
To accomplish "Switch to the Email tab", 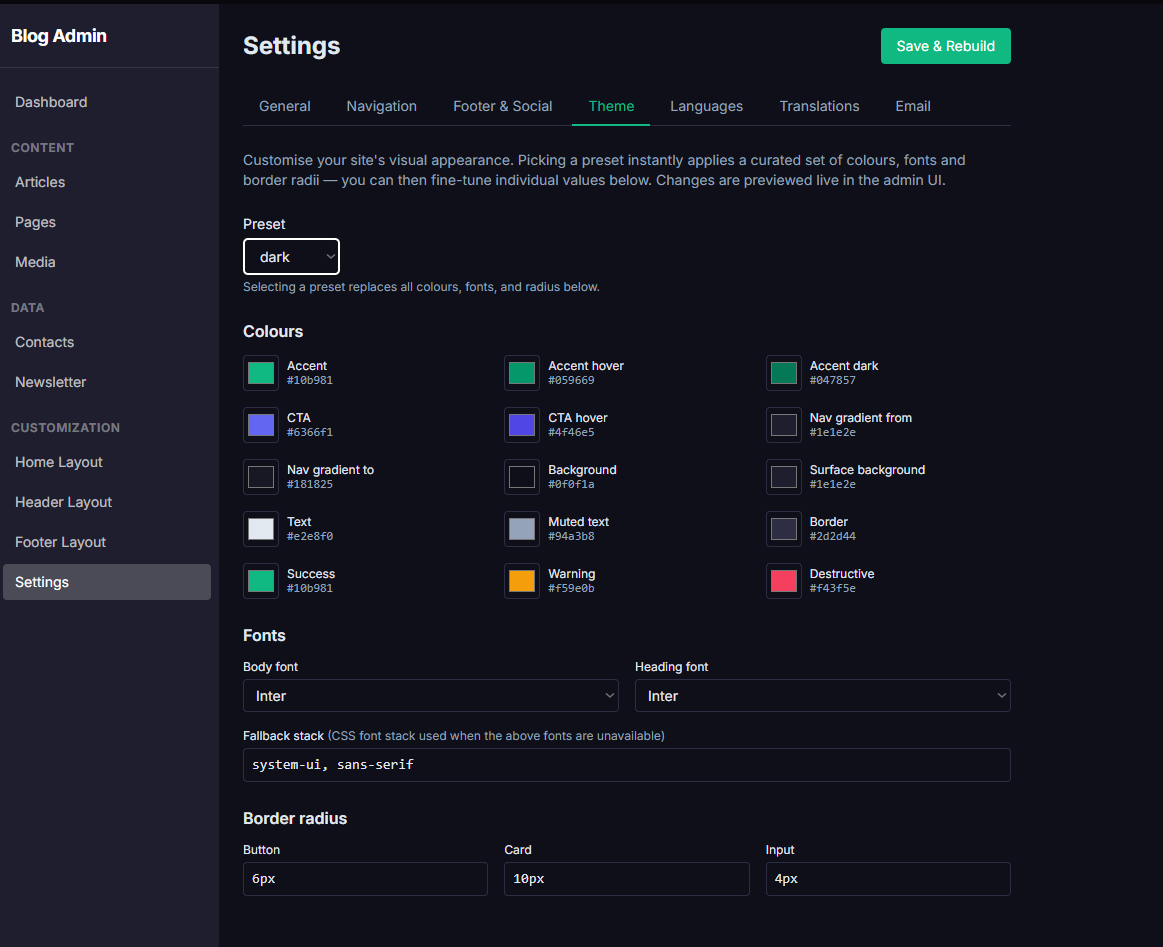I will coord(912,106).
